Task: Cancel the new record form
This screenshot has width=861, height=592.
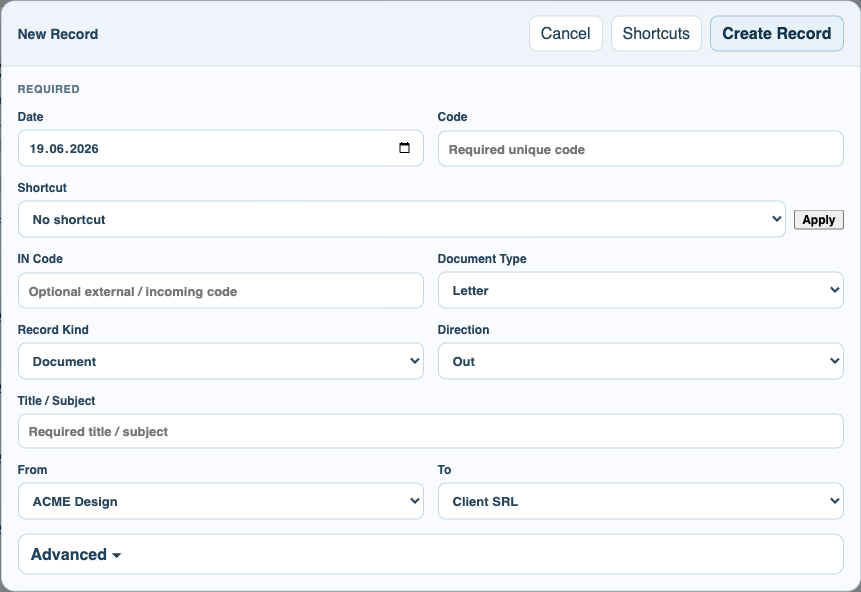Action: point(566,33)
